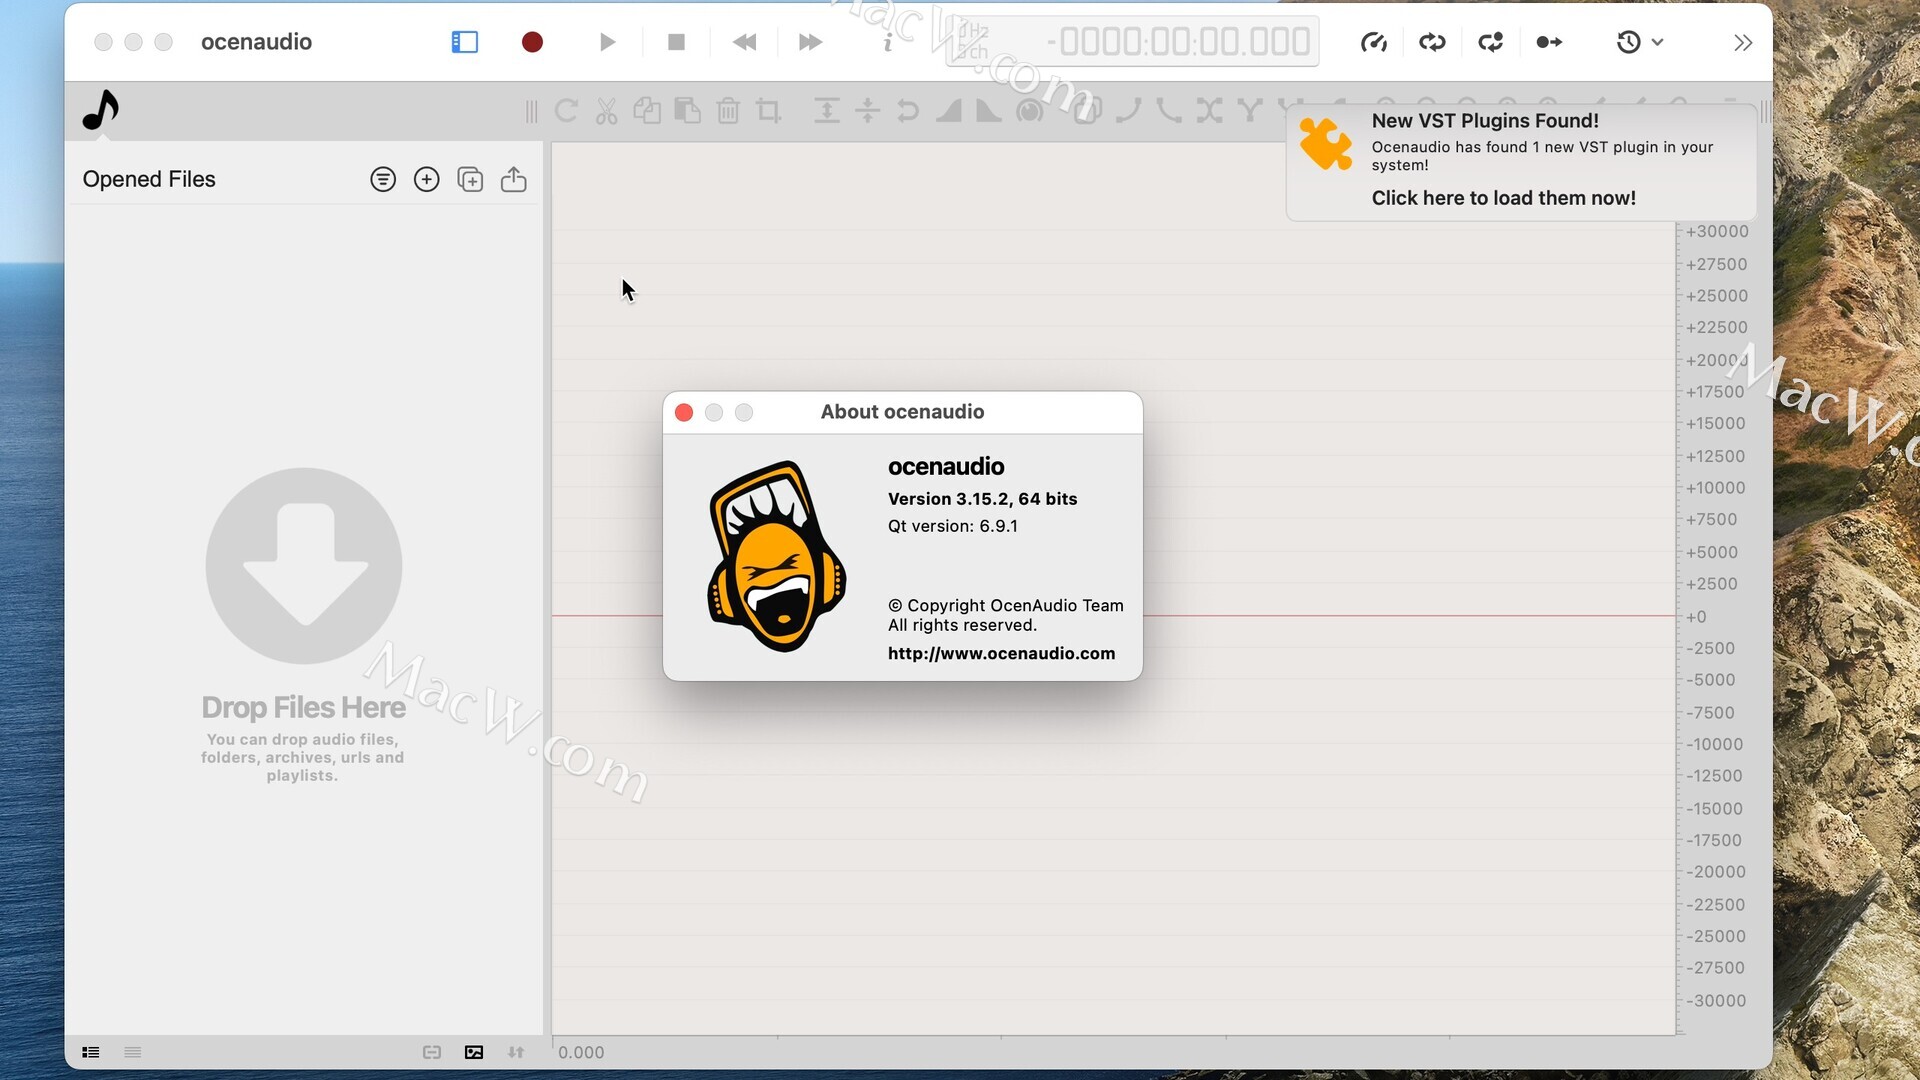Expand the toolbar overflow chevrons

pyautogui.click(x=1743, y=42)
